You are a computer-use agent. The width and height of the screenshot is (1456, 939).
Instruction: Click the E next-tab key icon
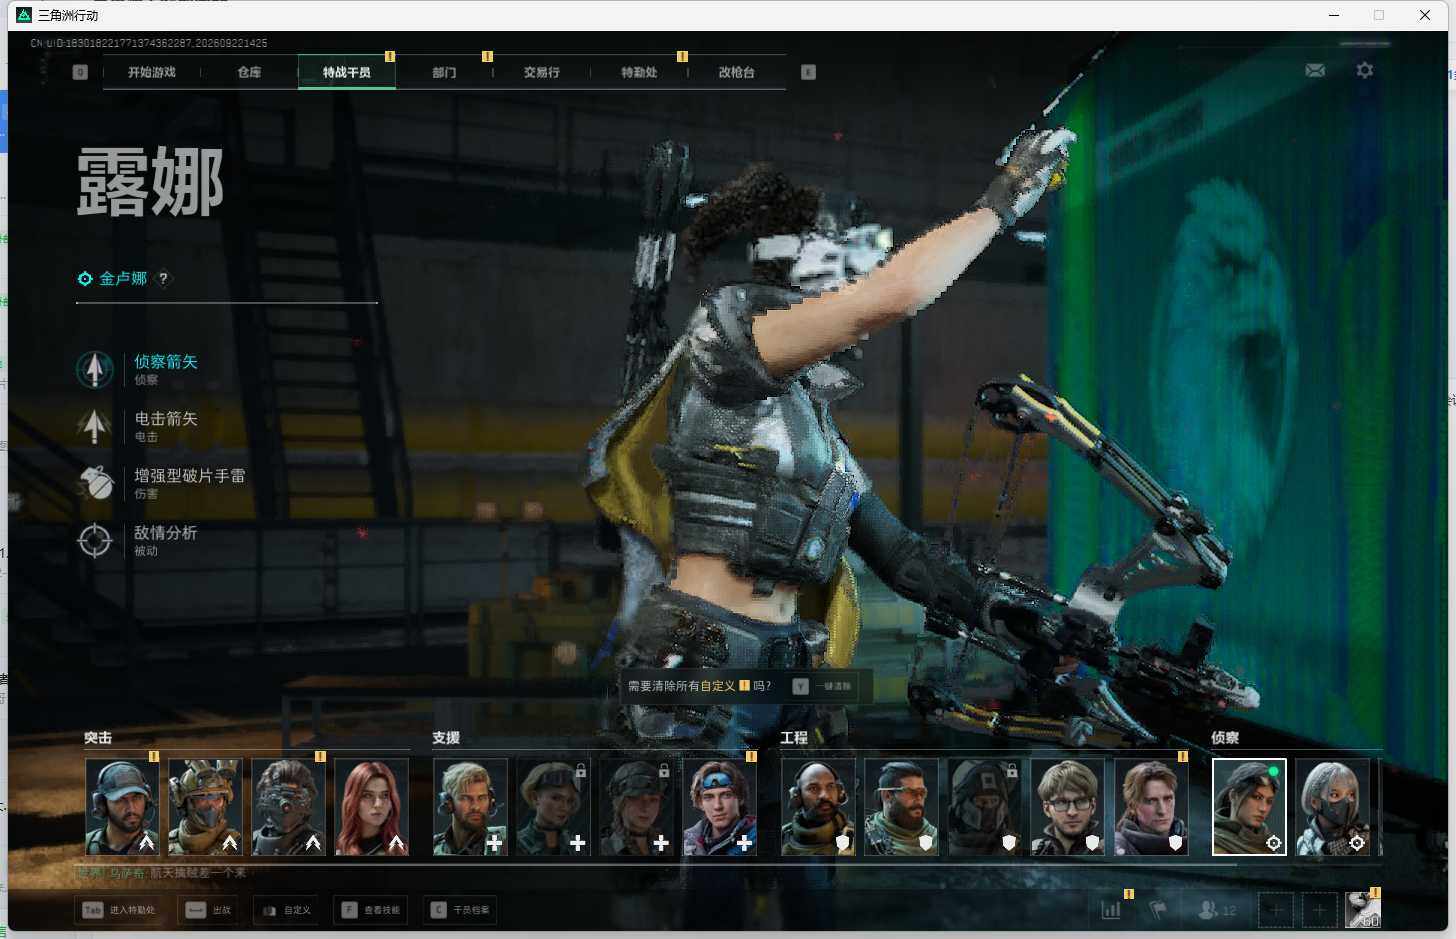pos(808,72)
